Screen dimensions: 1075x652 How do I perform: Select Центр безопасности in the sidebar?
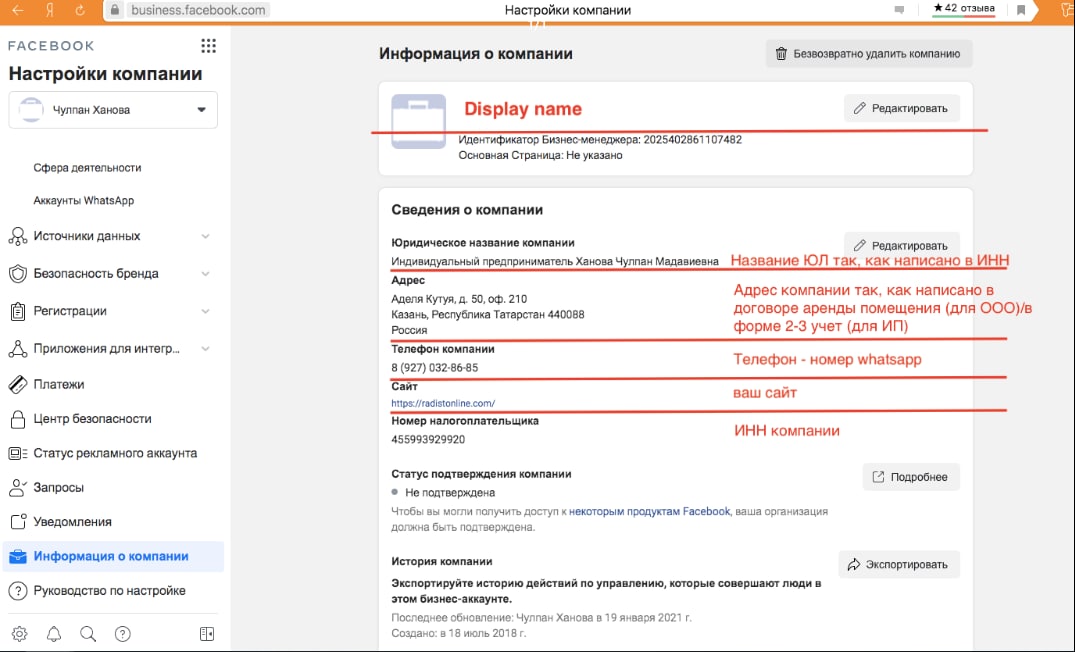point(92,419)
